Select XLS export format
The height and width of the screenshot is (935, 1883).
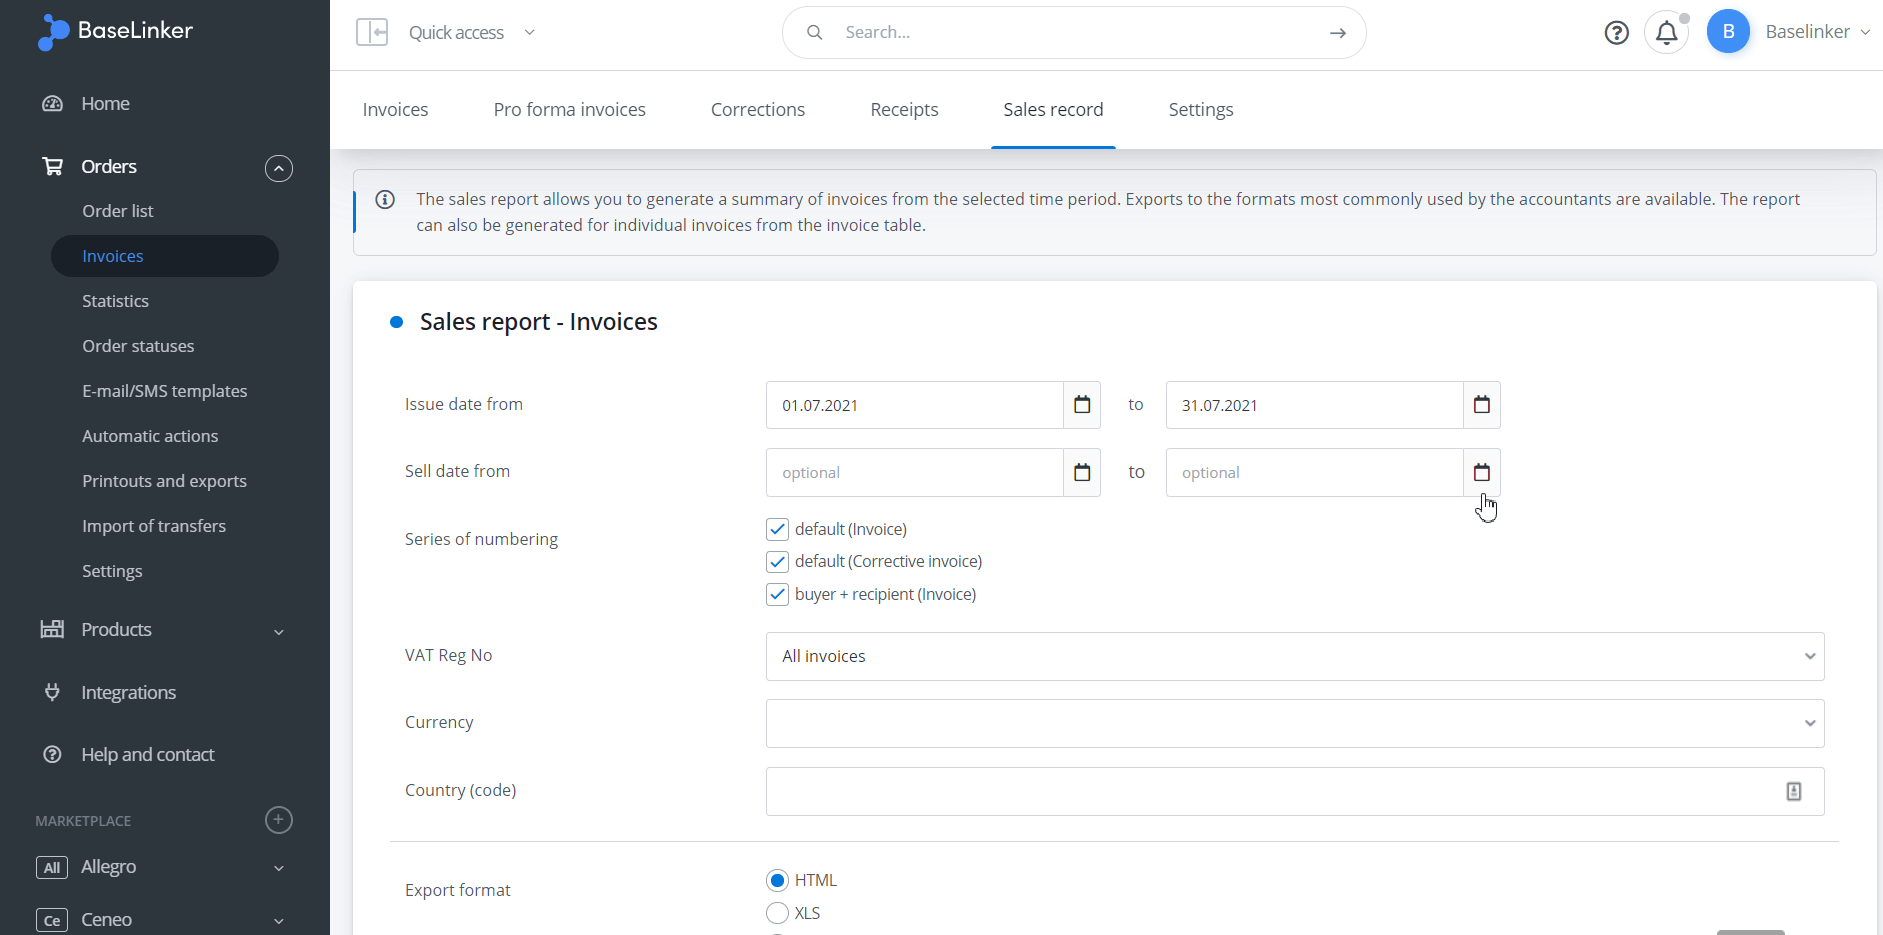[x=777, y=913]
